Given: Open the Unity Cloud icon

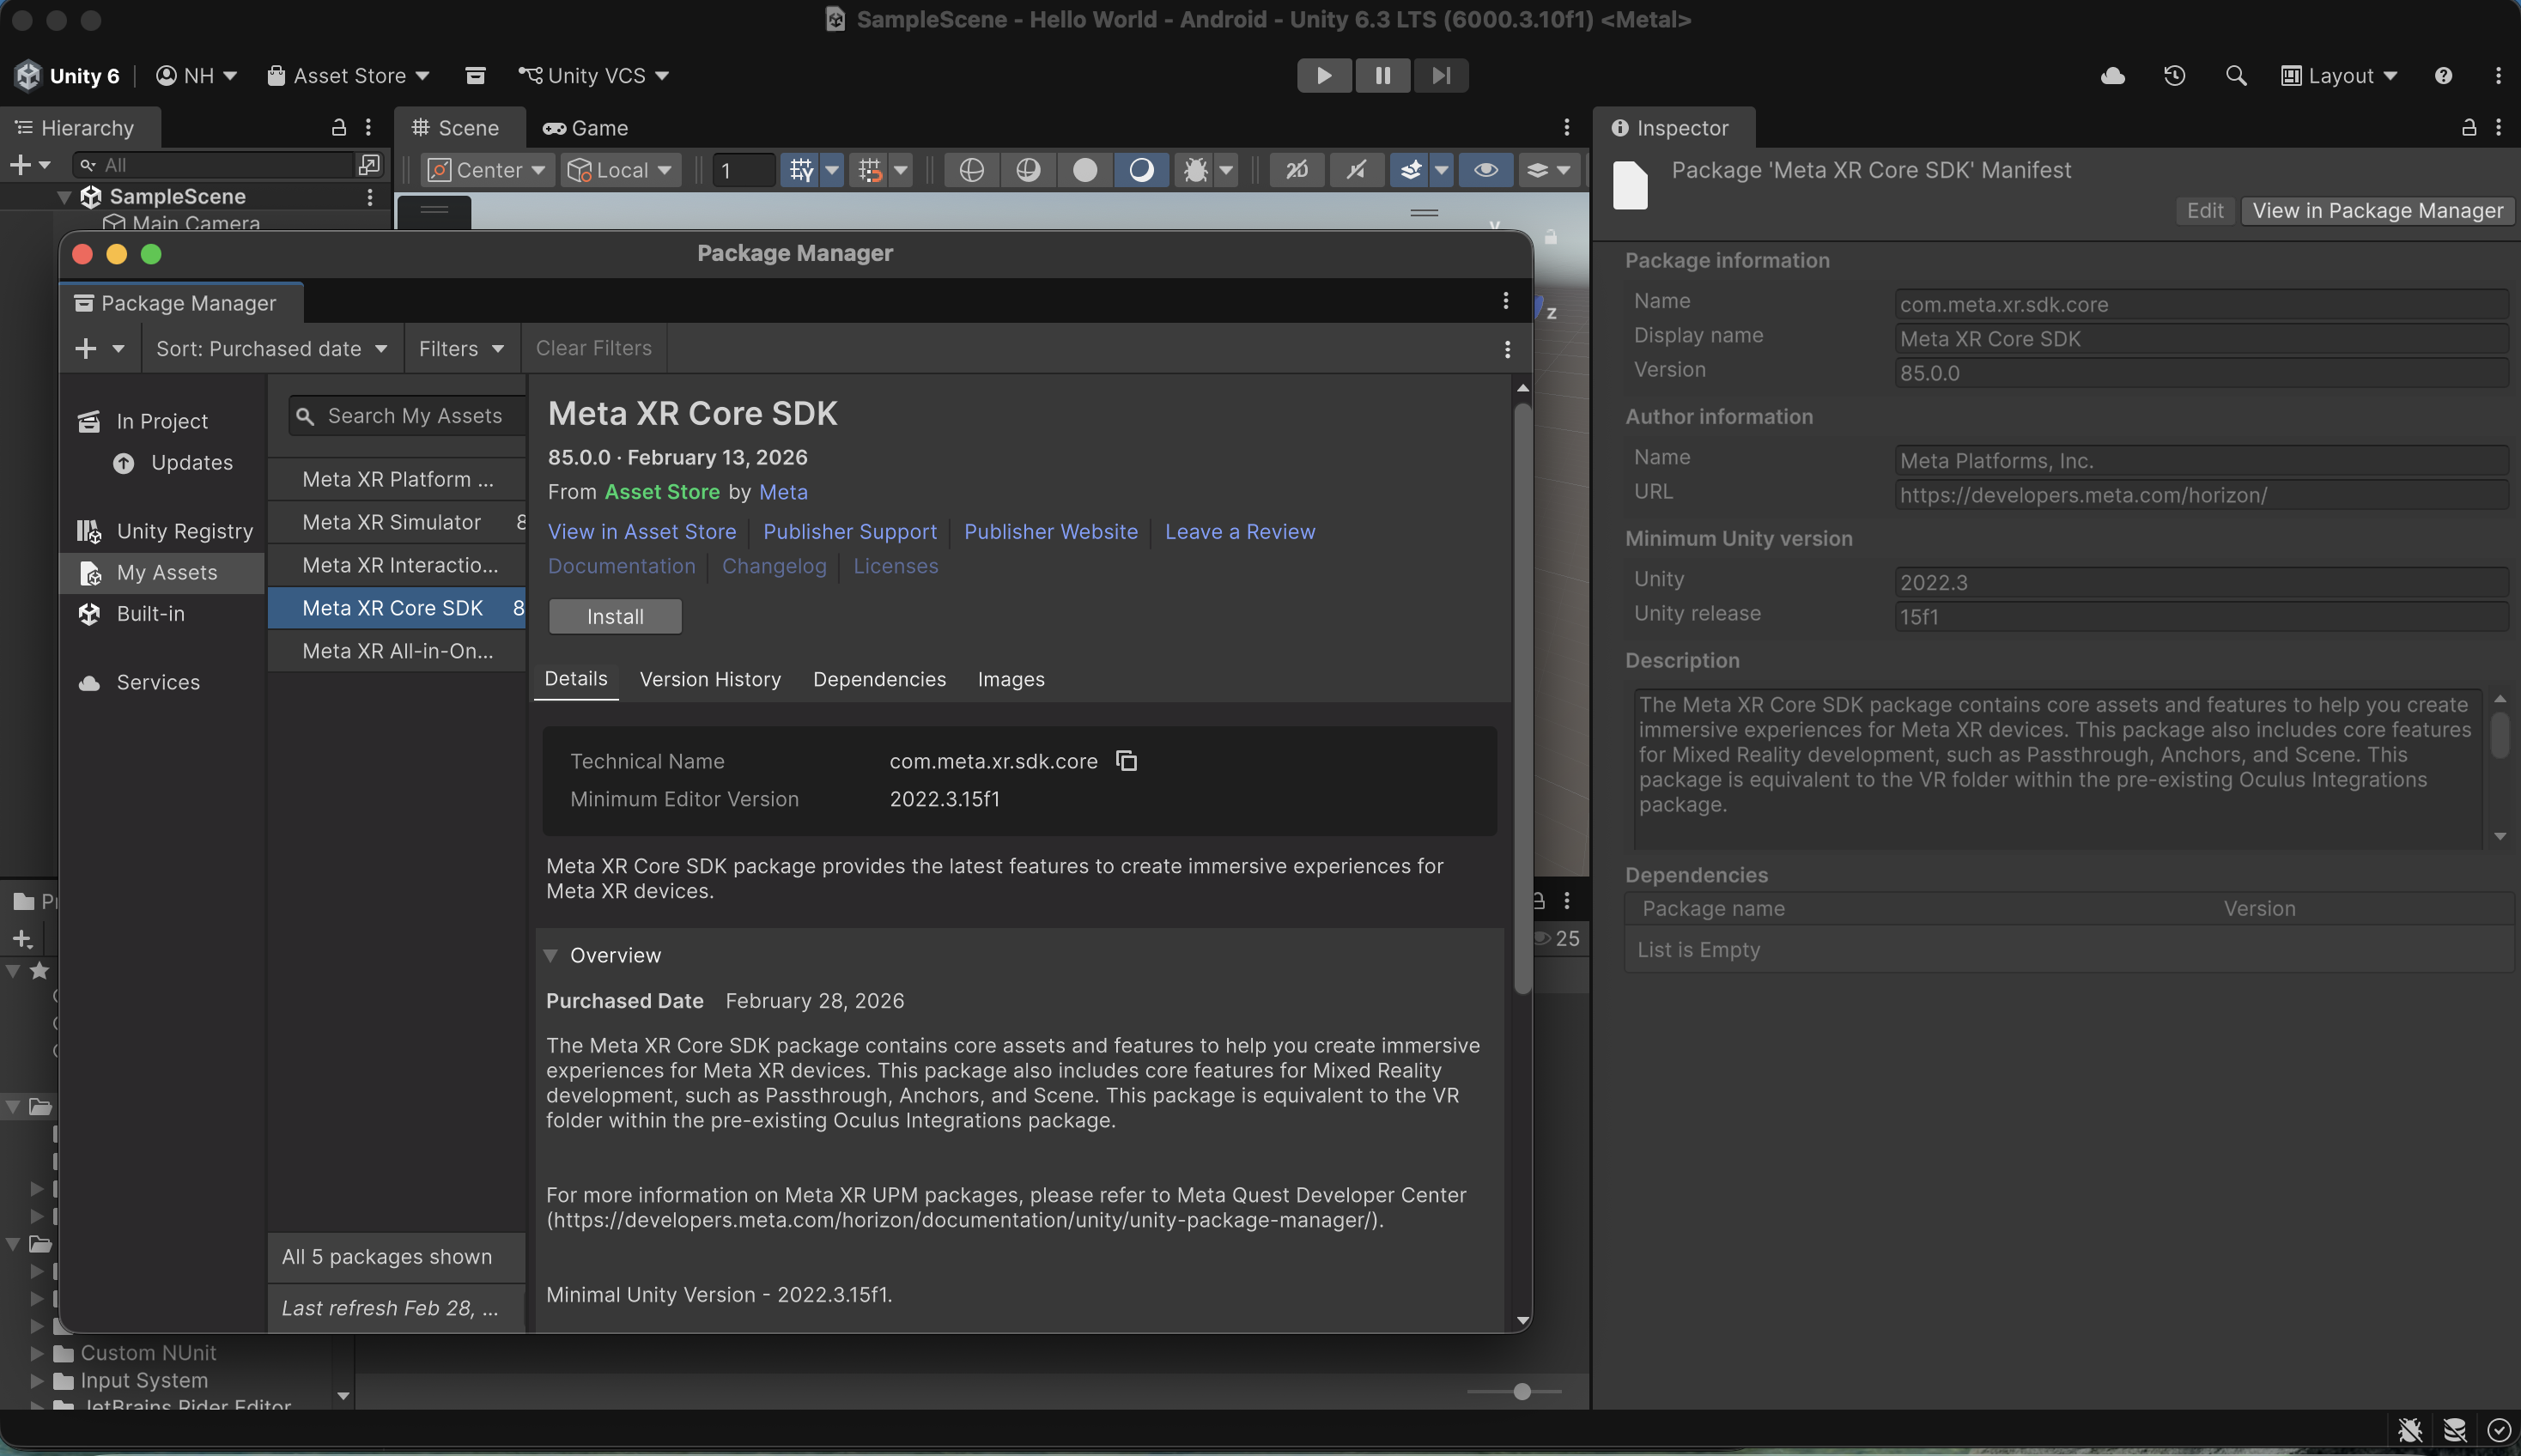Looking at the screenshot, I should [2112, 75].
